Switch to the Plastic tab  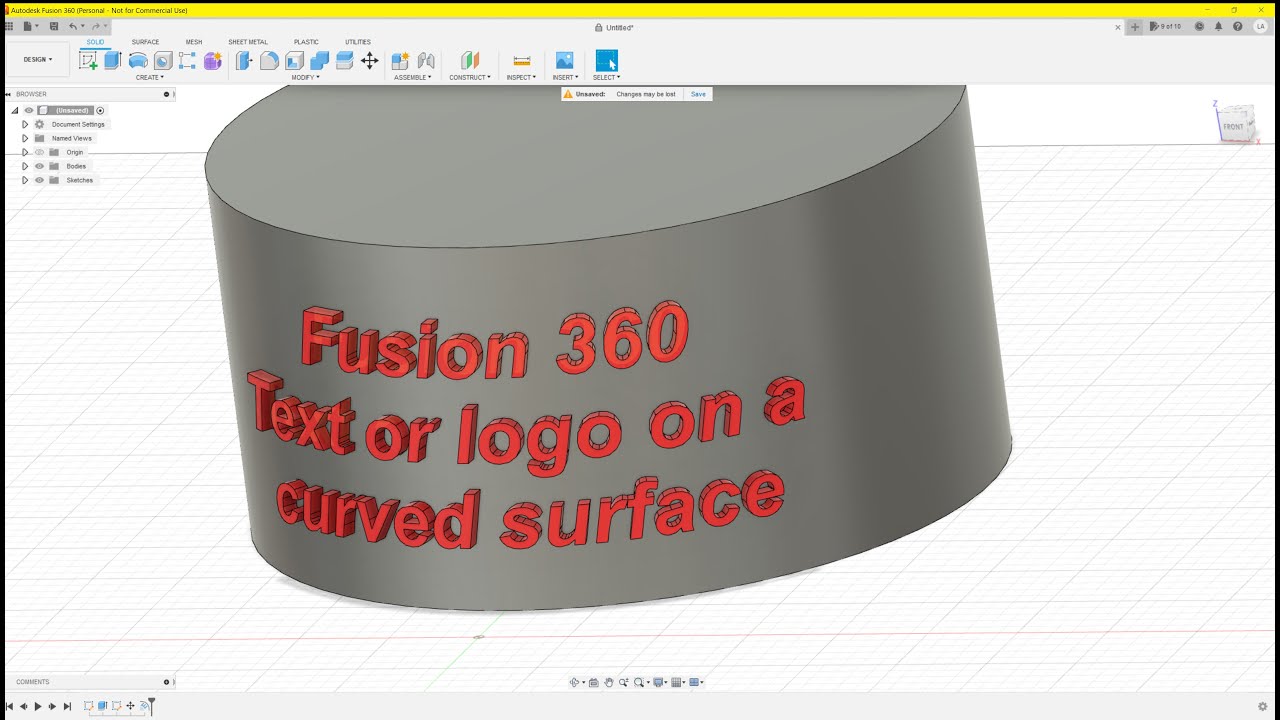tap(306, 42)
